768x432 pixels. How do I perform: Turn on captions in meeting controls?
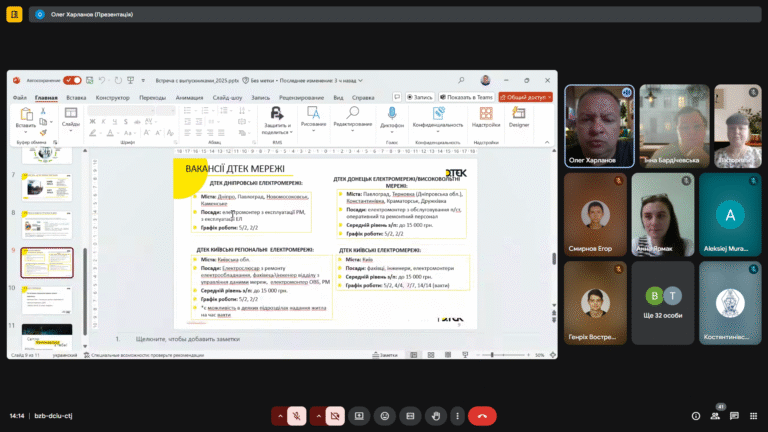click(x=410, y=416)
